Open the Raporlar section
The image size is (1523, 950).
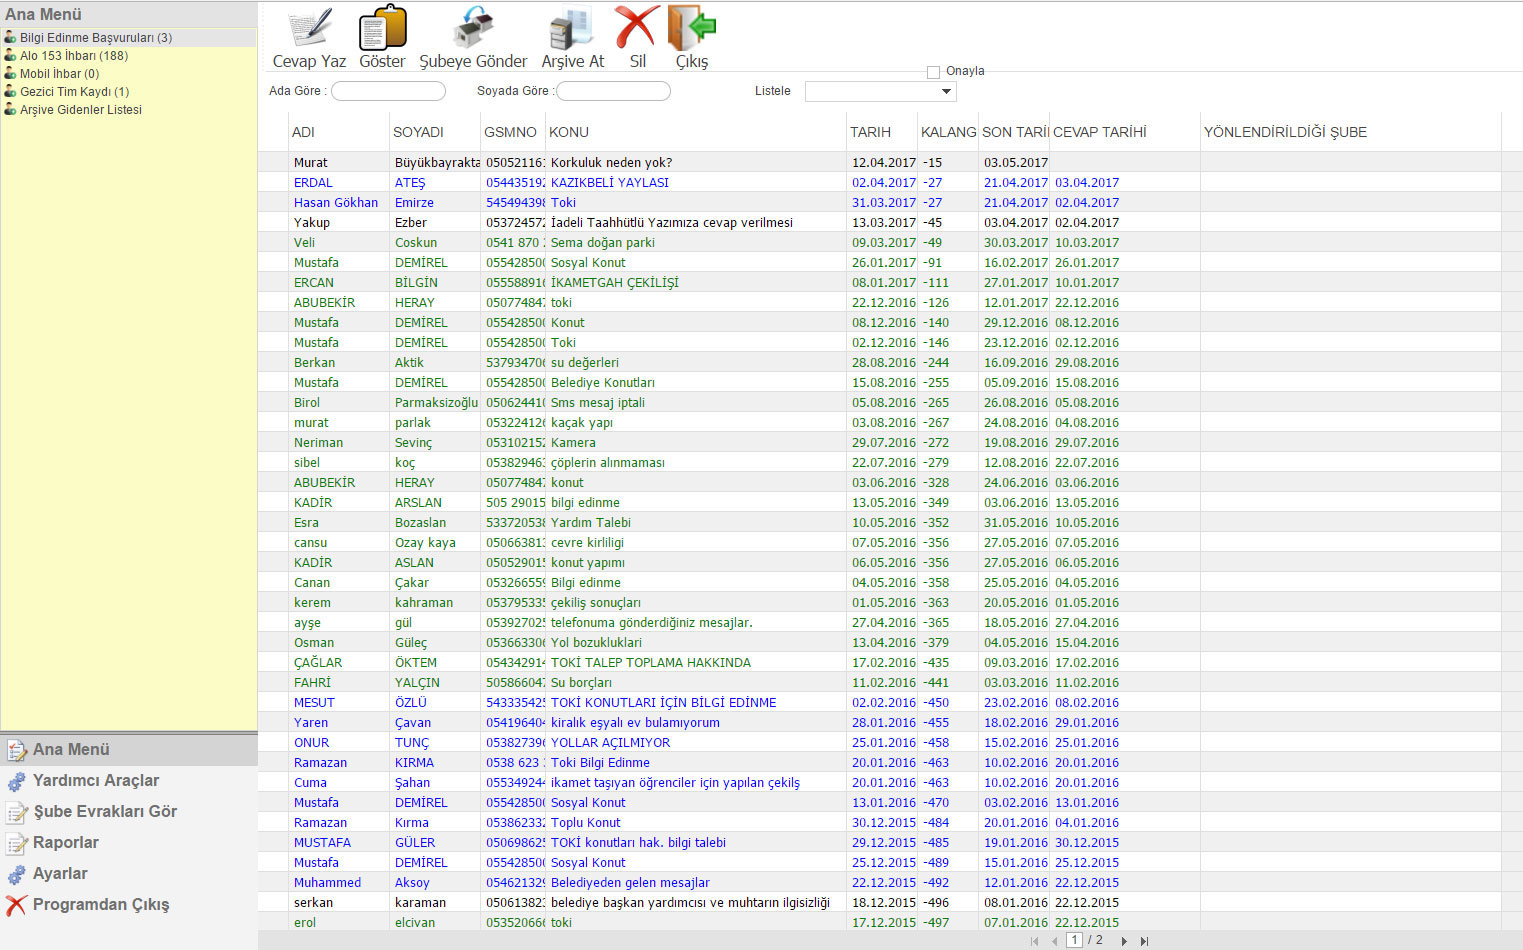click(129, 843)
